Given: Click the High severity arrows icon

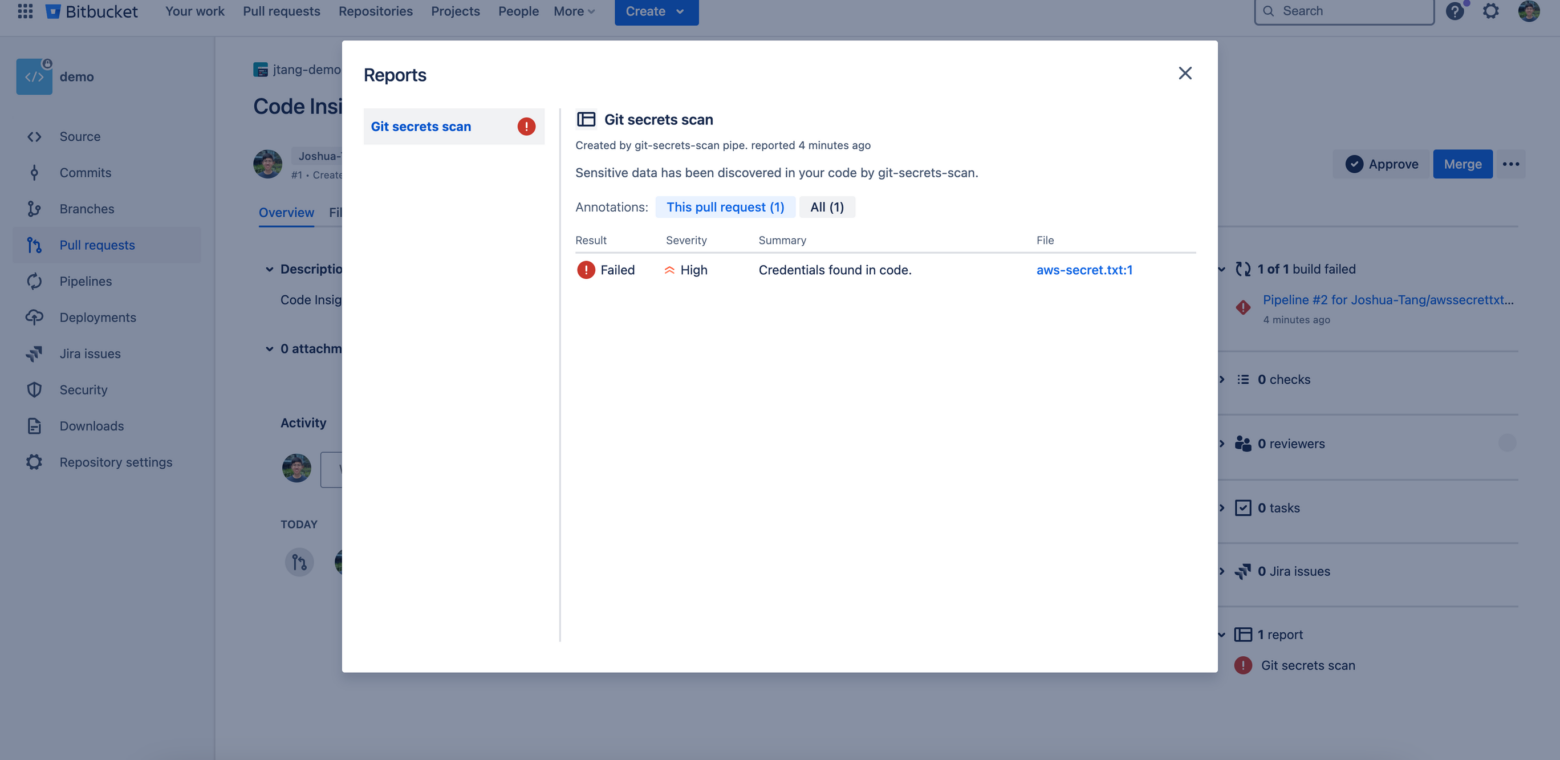Looking at the screenshot, I should coord(669,270).
